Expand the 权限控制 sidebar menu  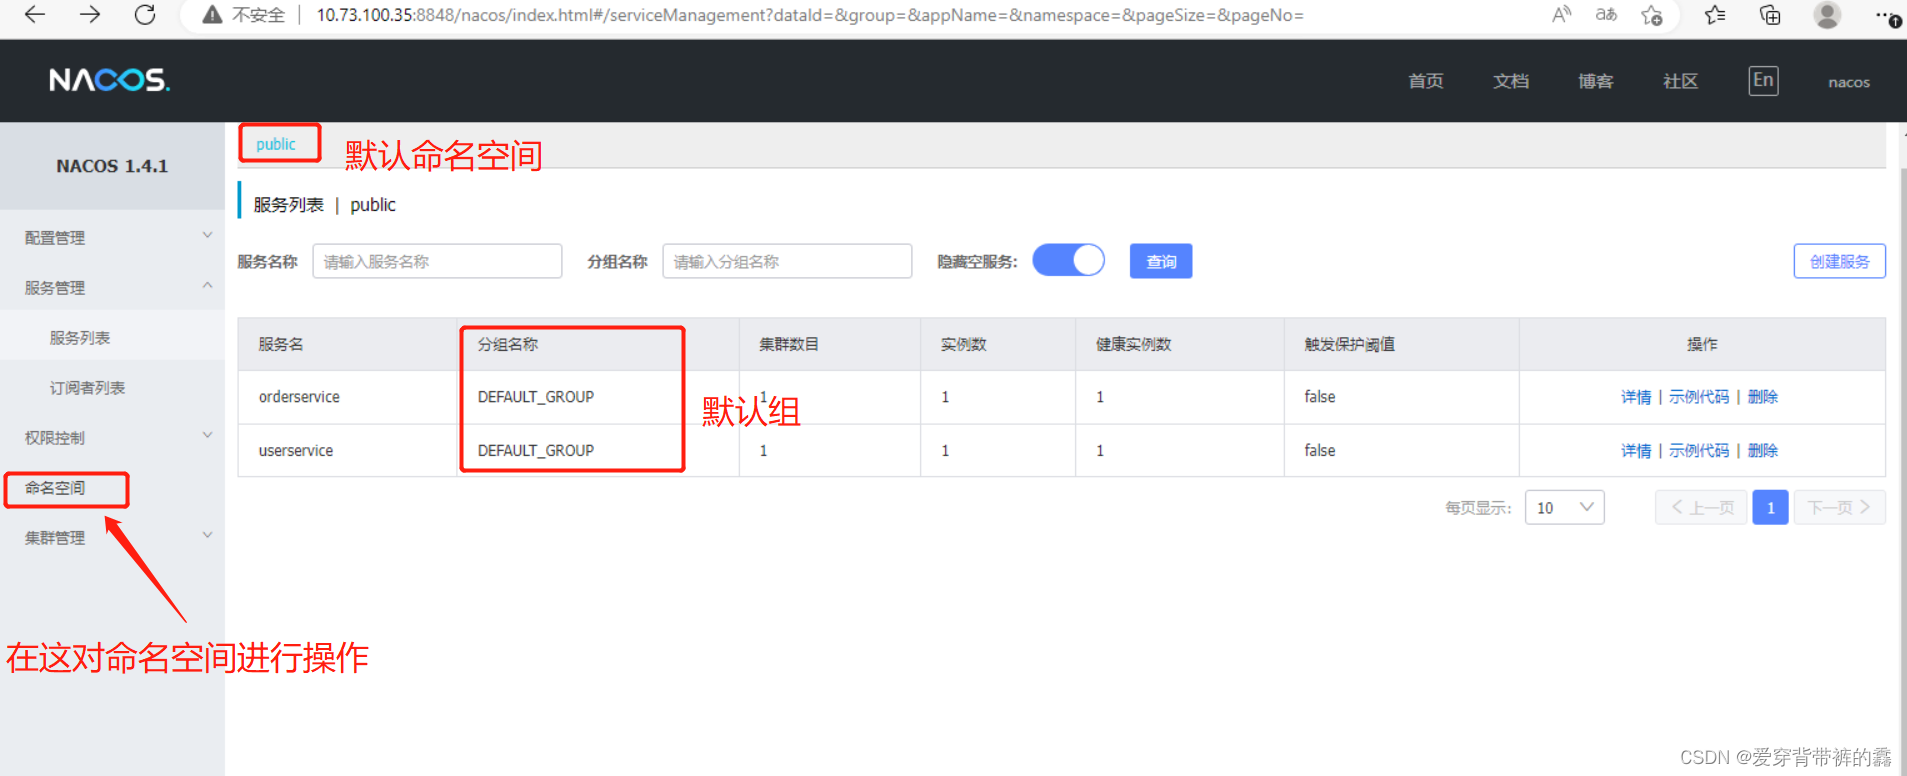tap(112, 437)
